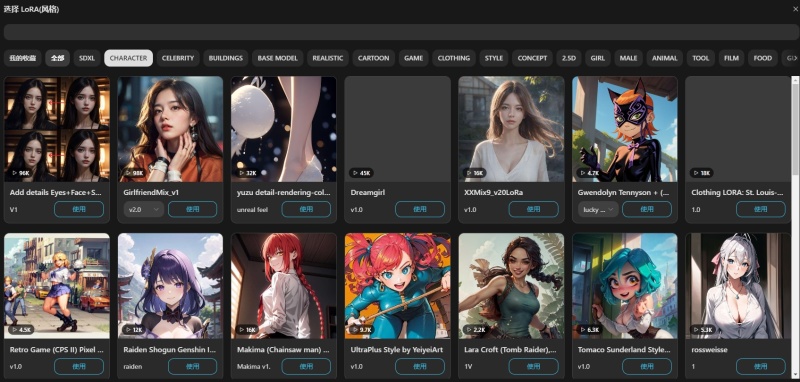Open Retro Game pixel art thumbnail
Image resolution: width=800 pixels, height=382 pixels.
[57, 286]
